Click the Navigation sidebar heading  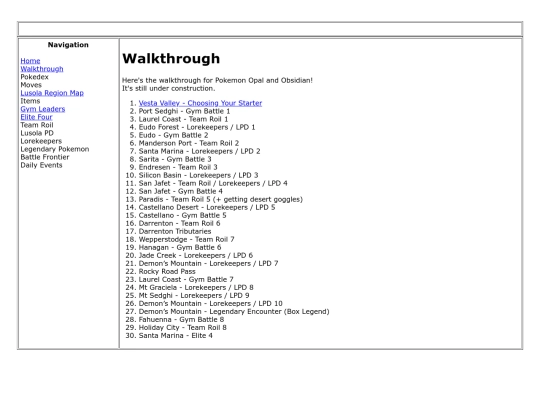tap(68, 45)
